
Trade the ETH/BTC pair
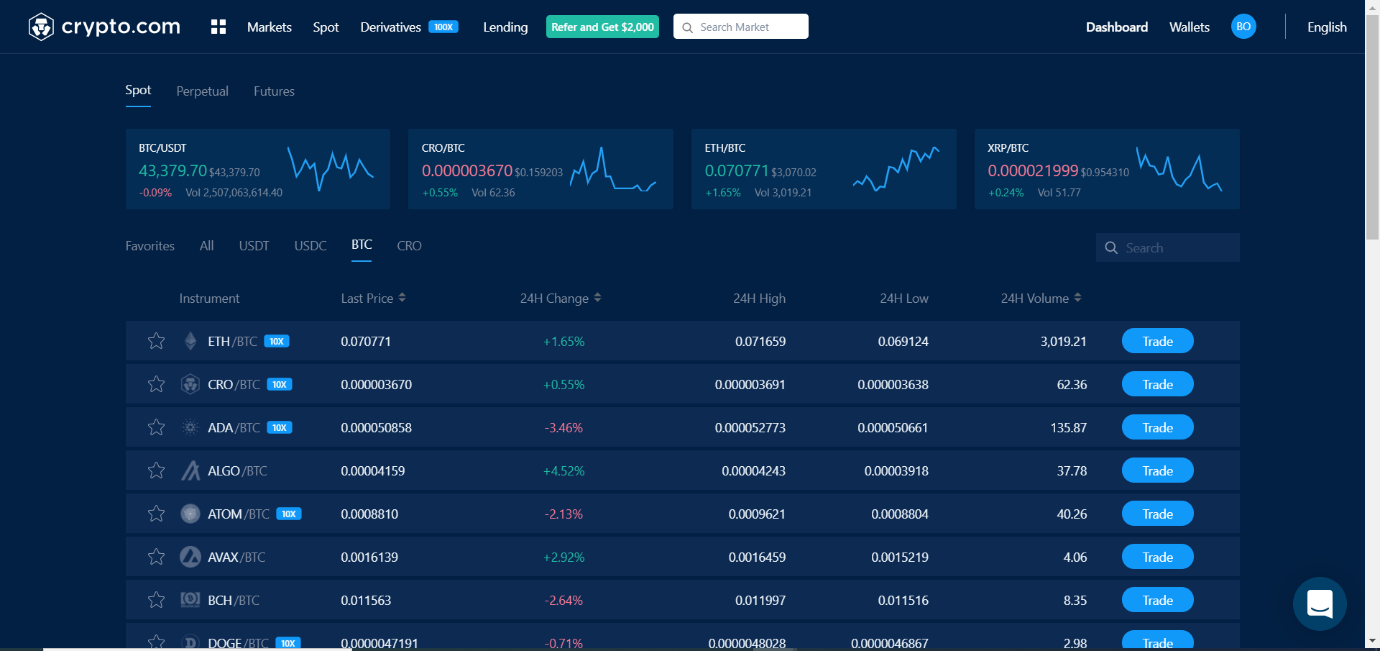click(1157, 341)
